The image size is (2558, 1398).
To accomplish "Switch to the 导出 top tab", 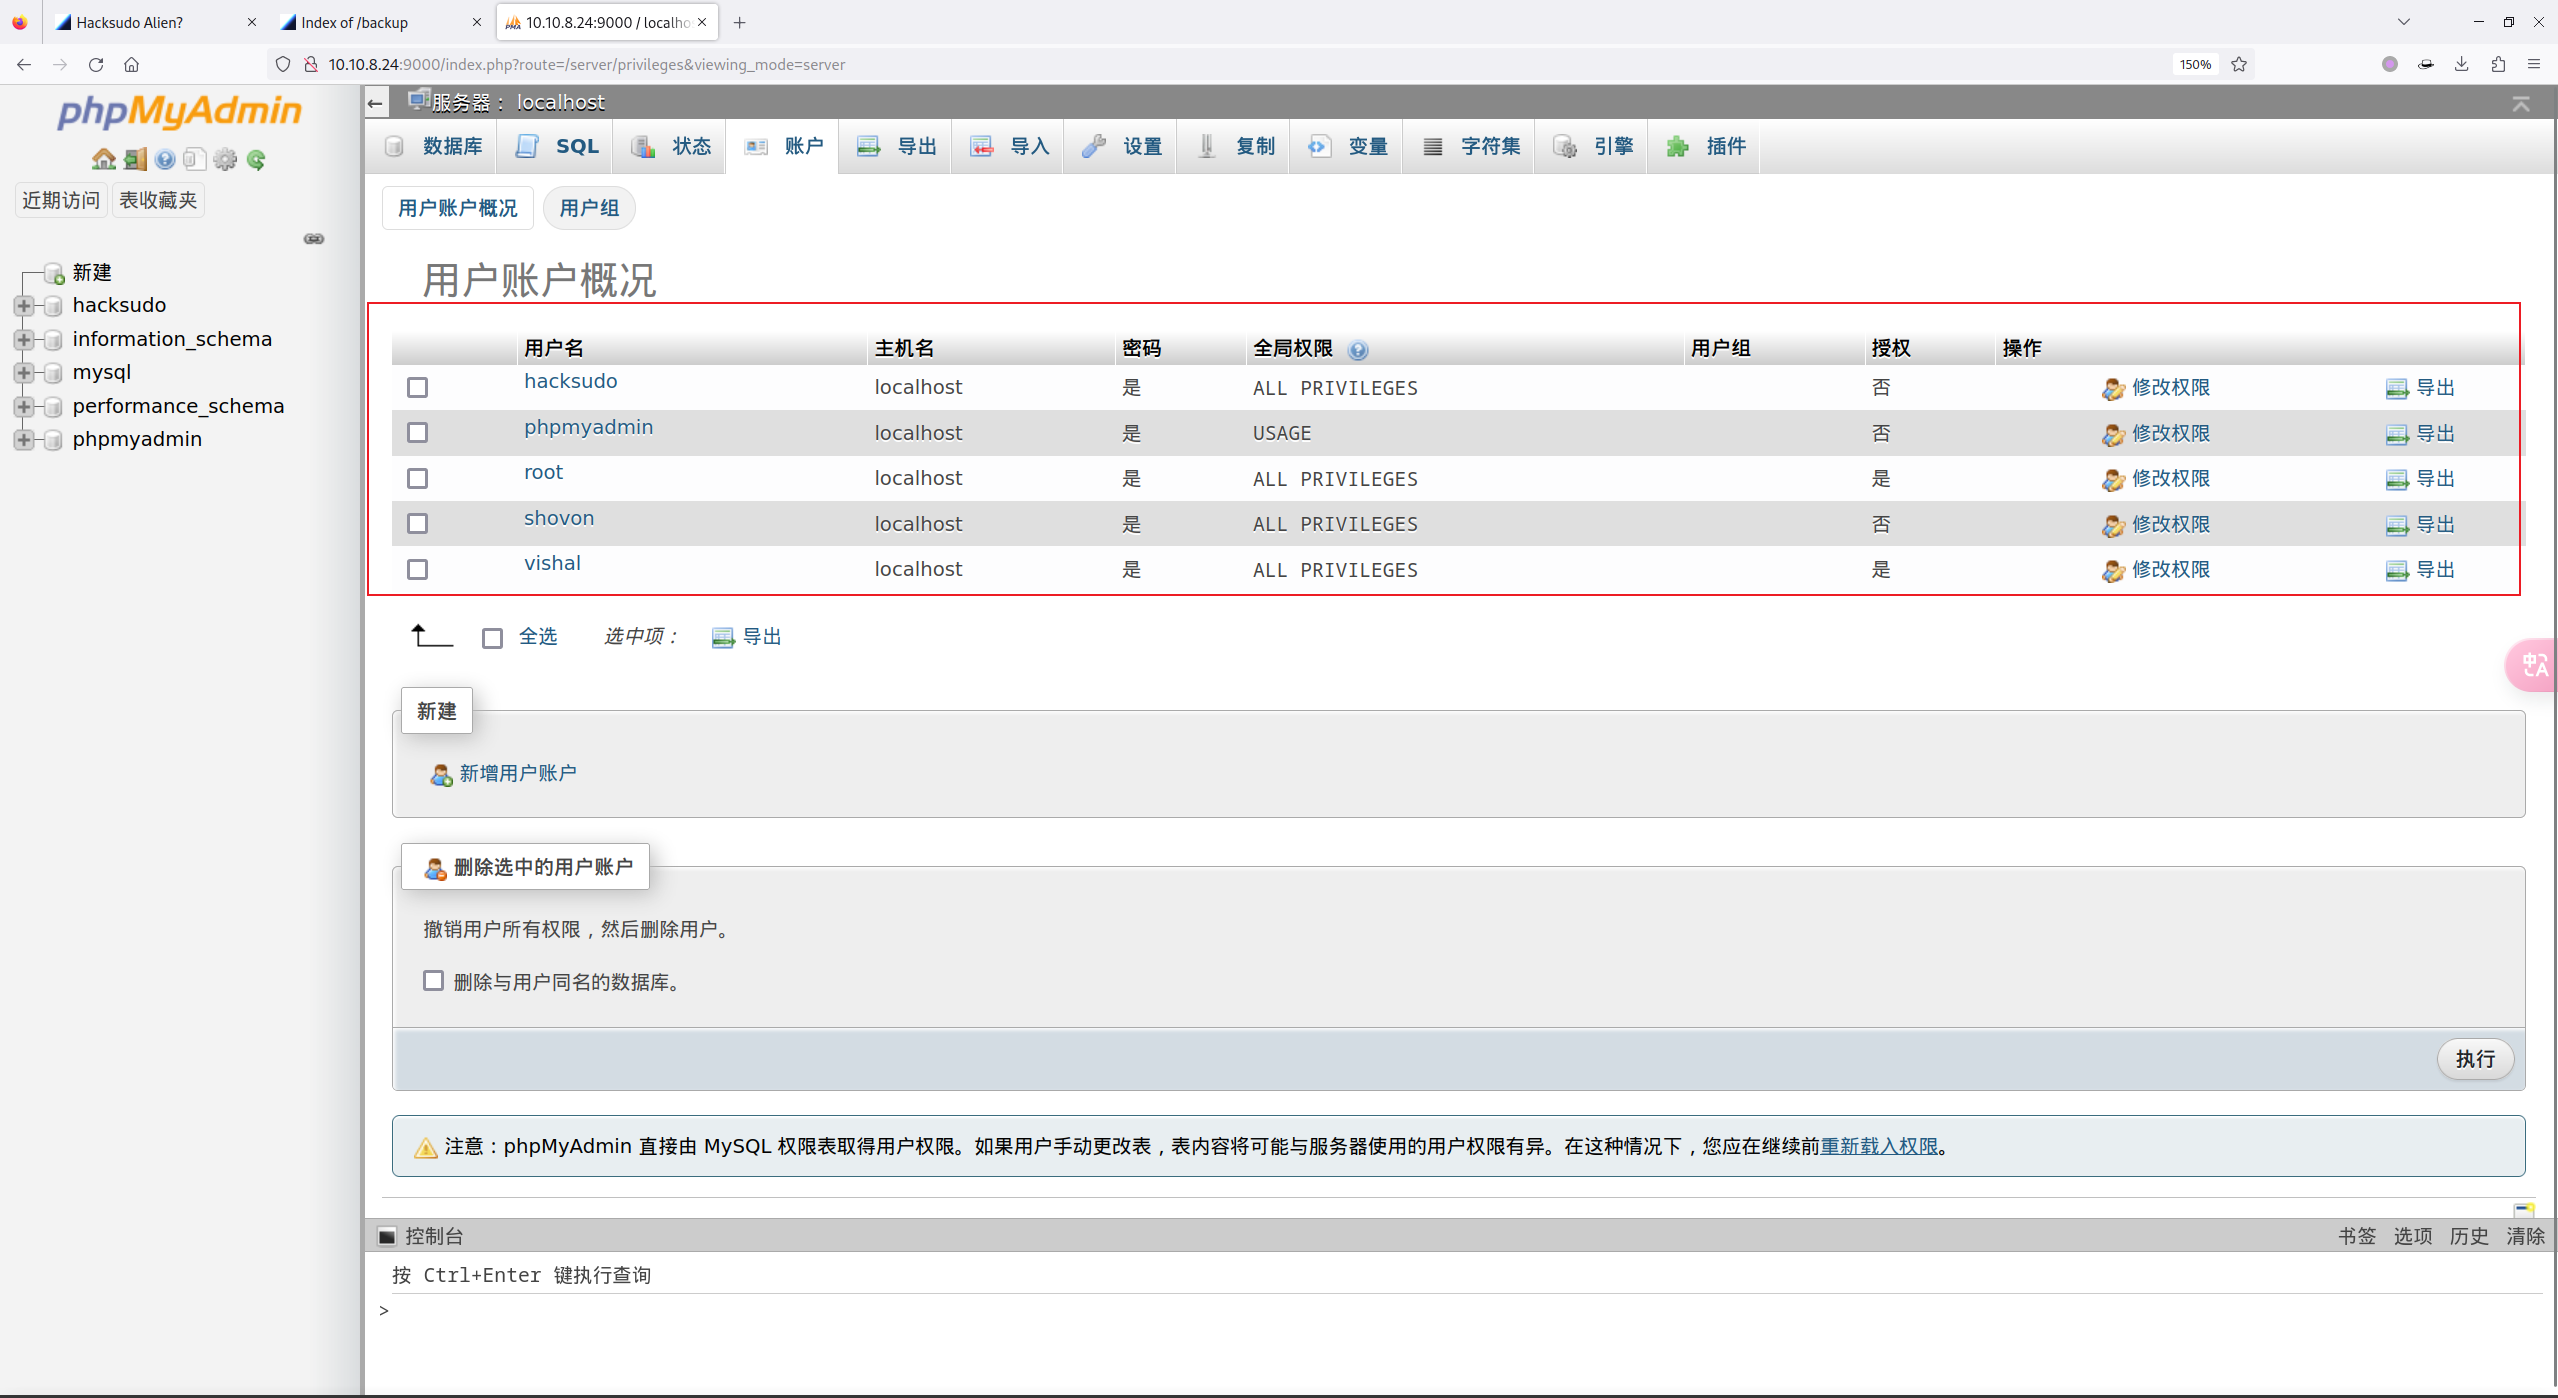I will click(896, 147).
